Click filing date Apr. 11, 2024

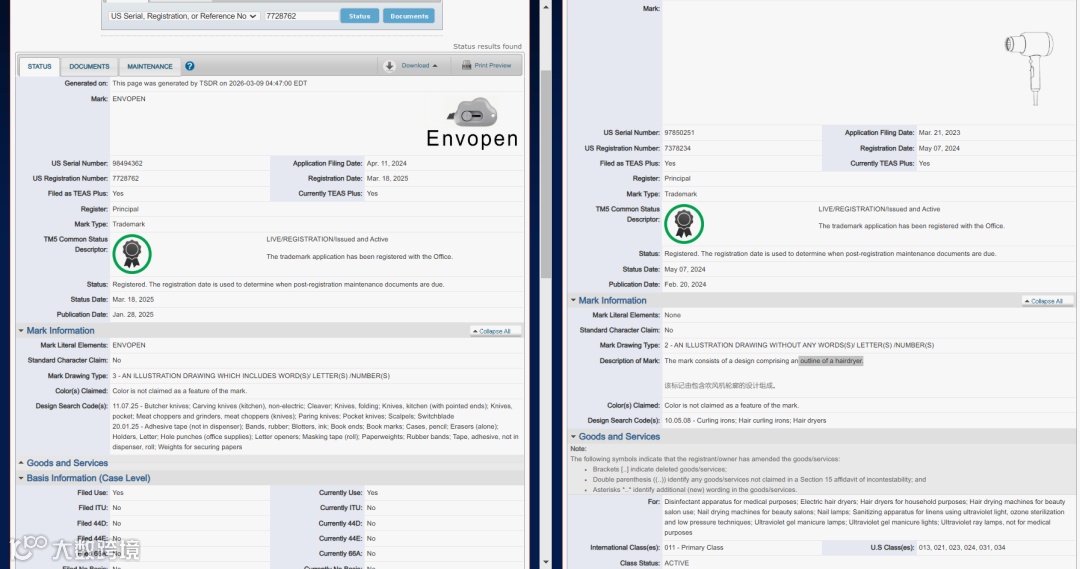(x=386, y=163)
